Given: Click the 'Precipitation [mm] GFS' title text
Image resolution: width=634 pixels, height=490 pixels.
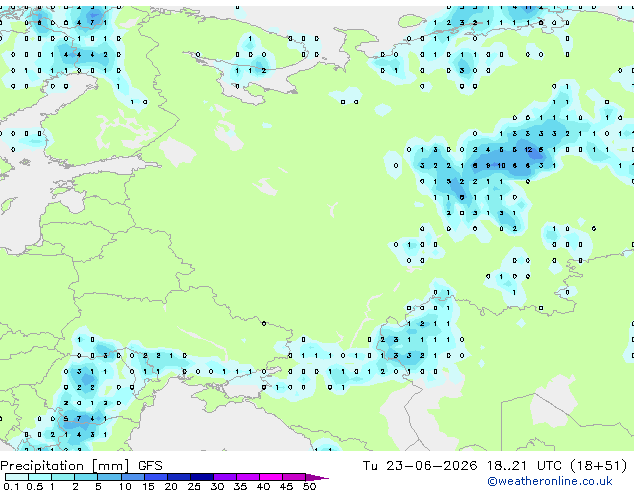Looking at the screenshot, I should tap(81, 466).
